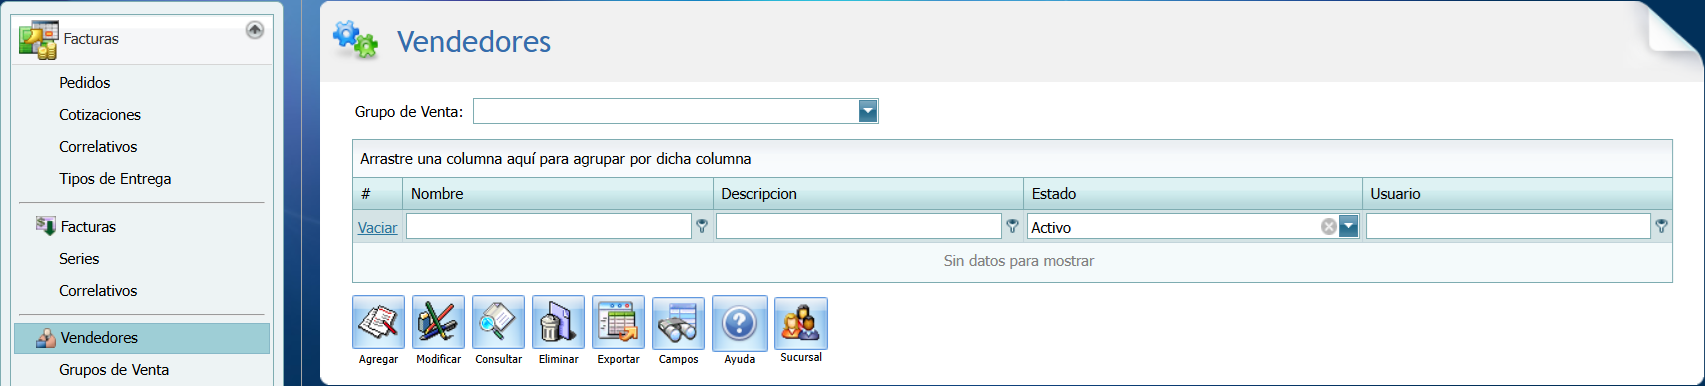Select Grupos de Venta menu item

click(x=114, y=370)
